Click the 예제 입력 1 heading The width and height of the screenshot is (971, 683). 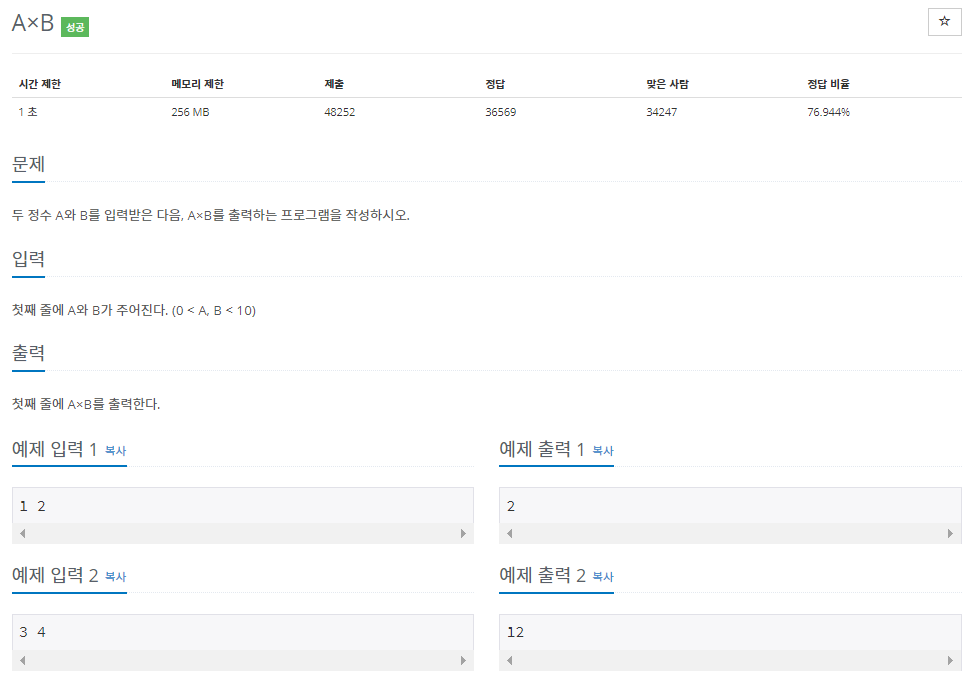pos(54,449)
